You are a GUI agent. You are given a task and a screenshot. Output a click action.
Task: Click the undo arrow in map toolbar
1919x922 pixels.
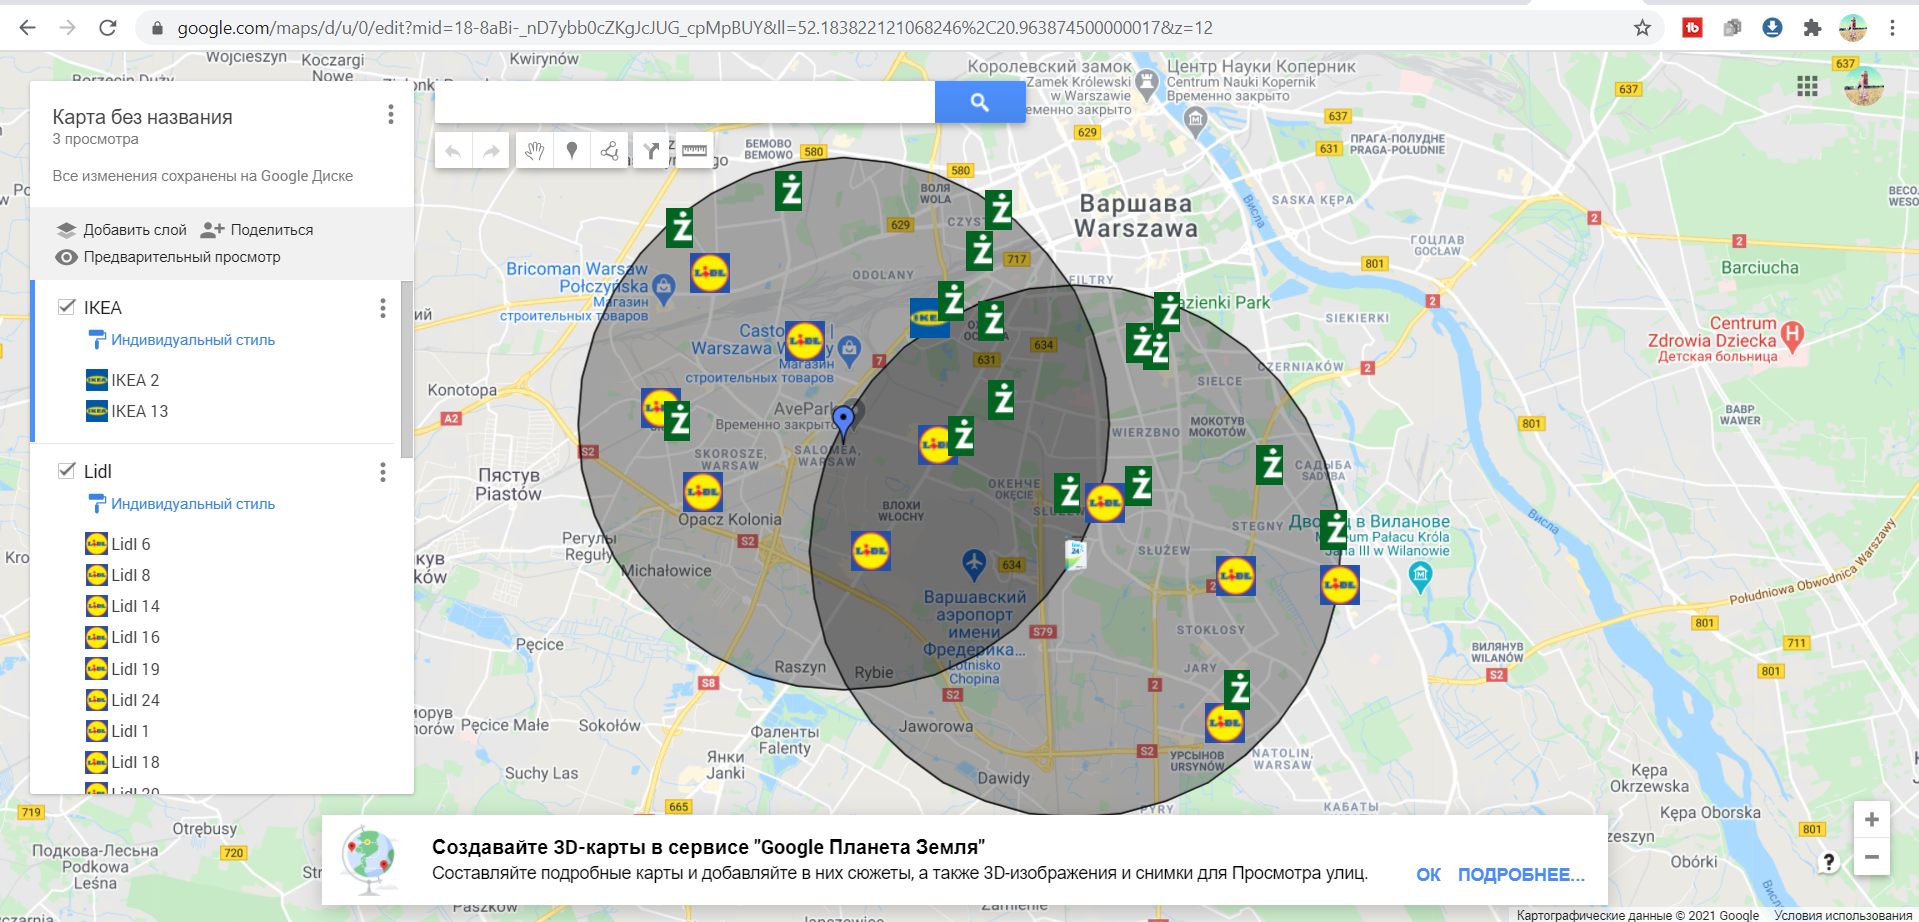(453, 151)
